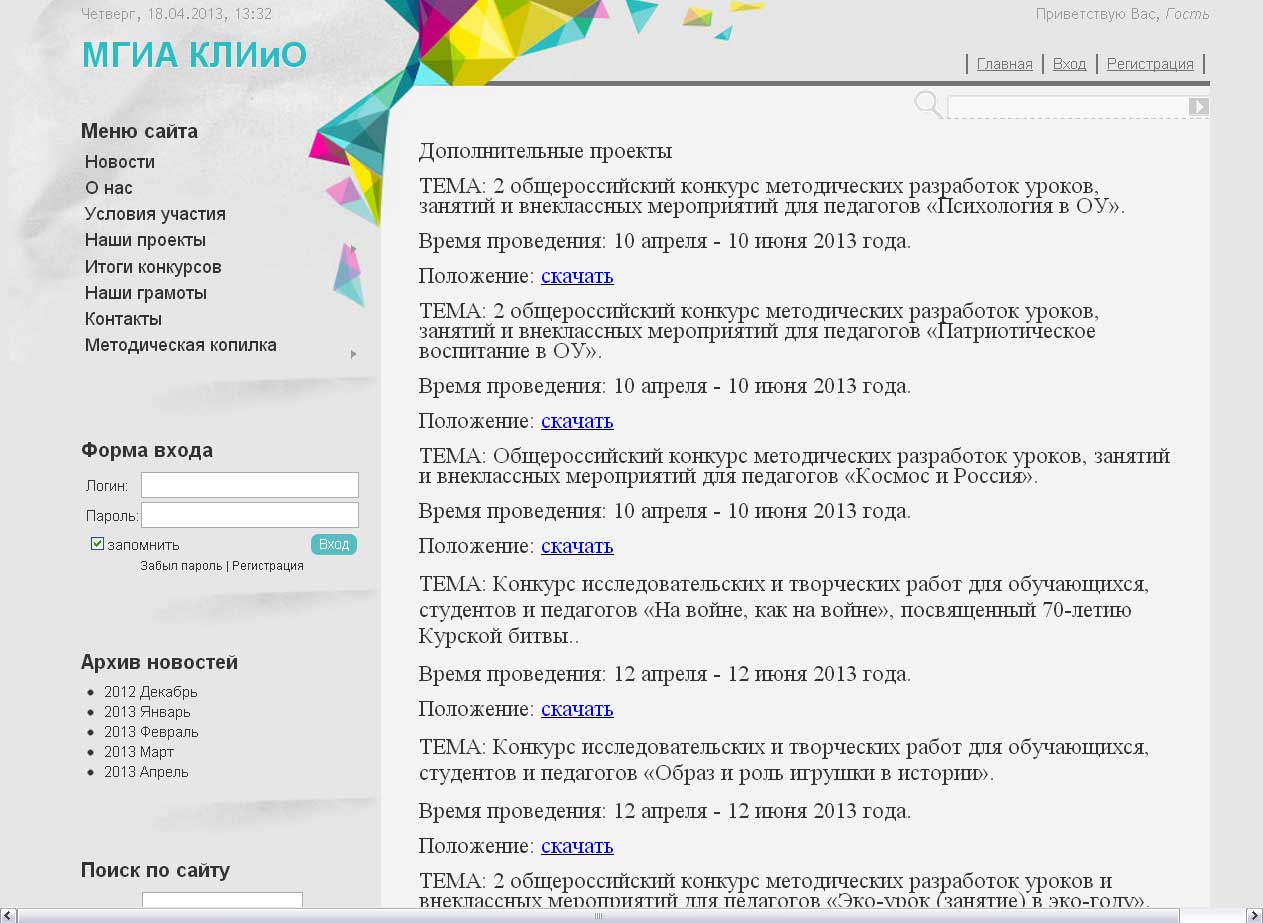The image size is (1263, 923).
Task: Download the «Психология в ОУ» положение
Action: [x=577, y=276]
